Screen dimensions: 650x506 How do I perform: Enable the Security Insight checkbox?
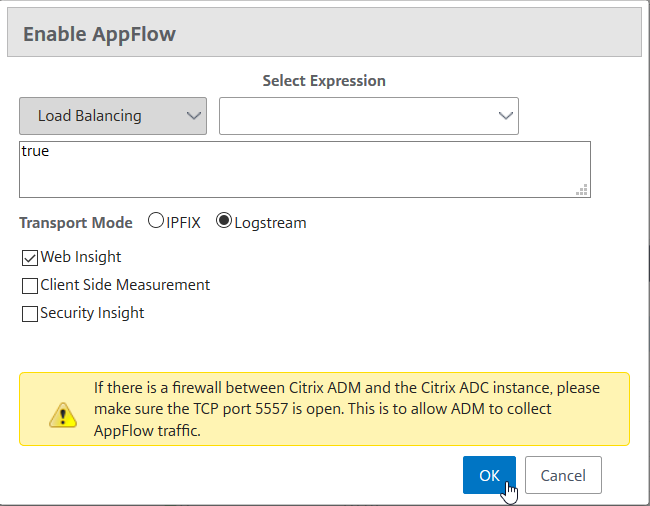coord(30,314)
